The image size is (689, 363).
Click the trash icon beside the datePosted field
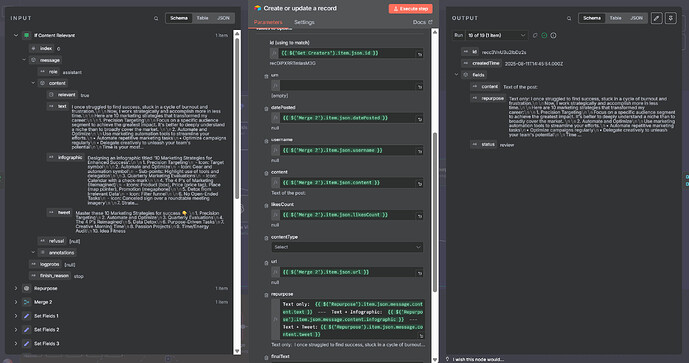point(266,109)
